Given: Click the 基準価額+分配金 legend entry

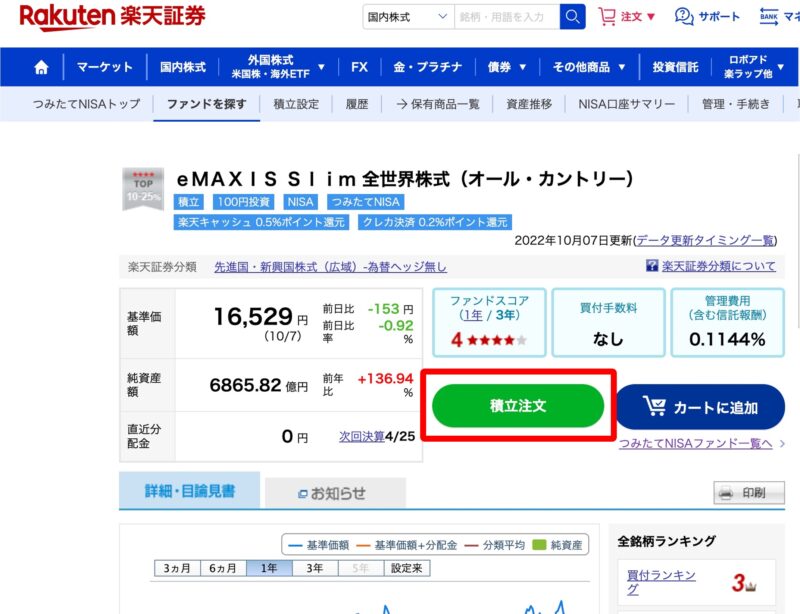Looking at the screenshot, I should 407,545.
